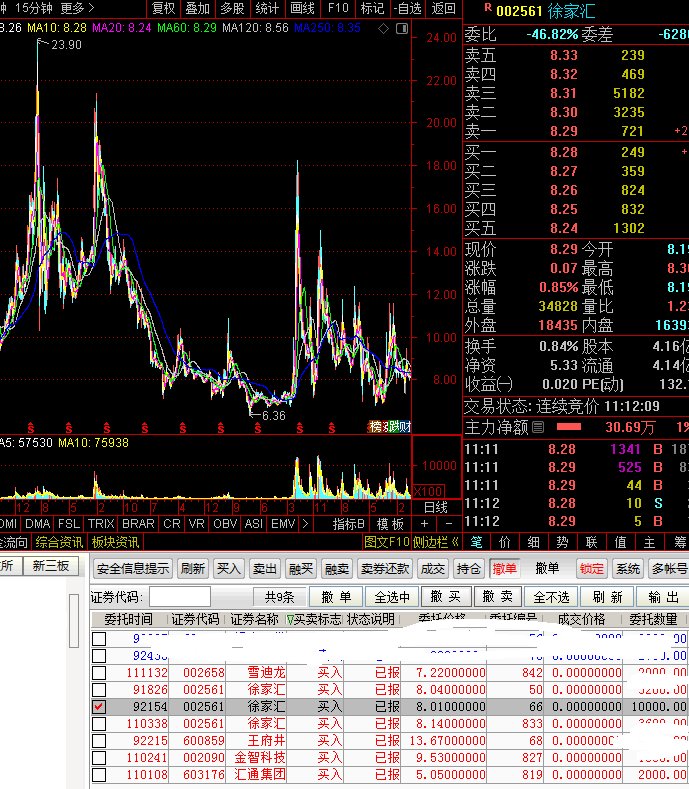The image size is (689, 789).
Task: Click the 榜涨跌财 badge icons on chart
Action: [390, 427]
